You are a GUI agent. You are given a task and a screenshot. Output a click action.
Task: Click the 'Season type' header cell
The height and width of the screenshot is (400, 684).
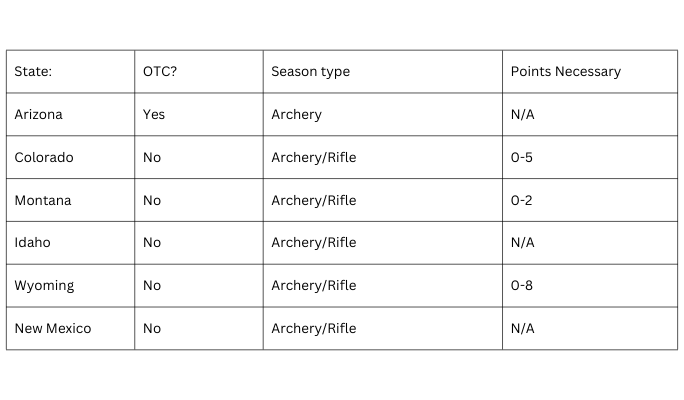310,72
